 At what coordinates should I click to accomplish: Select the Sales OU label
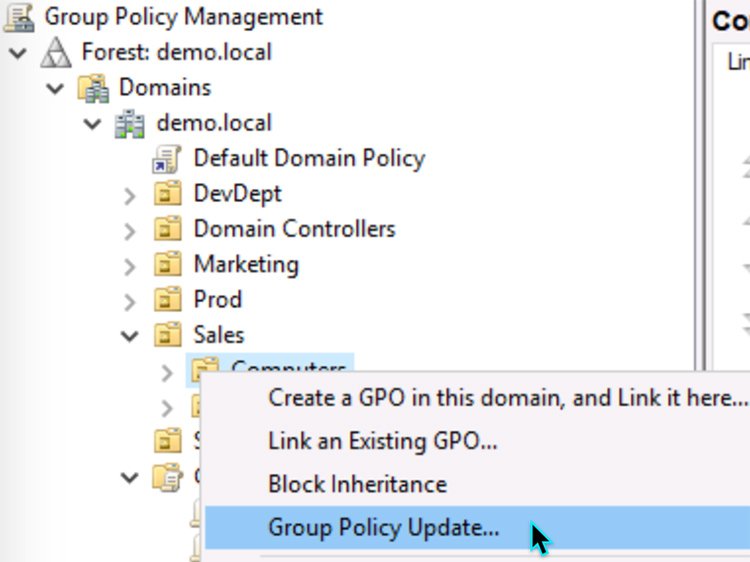[x=219, y=335]
